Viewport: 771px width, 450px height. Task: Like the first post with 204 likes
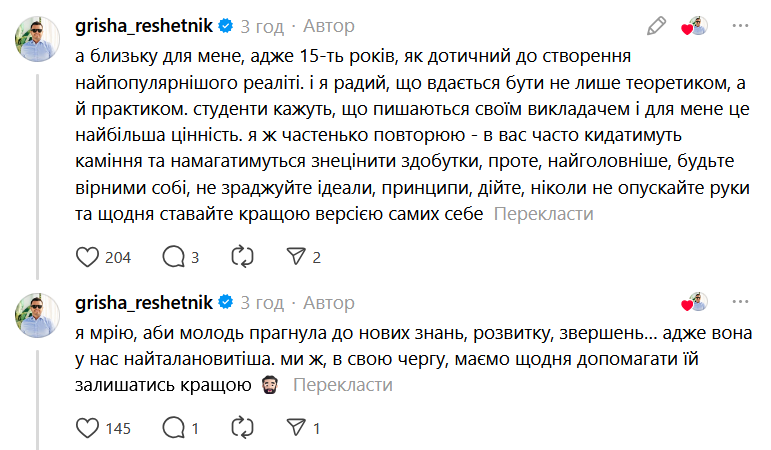[x=88, y=257]
